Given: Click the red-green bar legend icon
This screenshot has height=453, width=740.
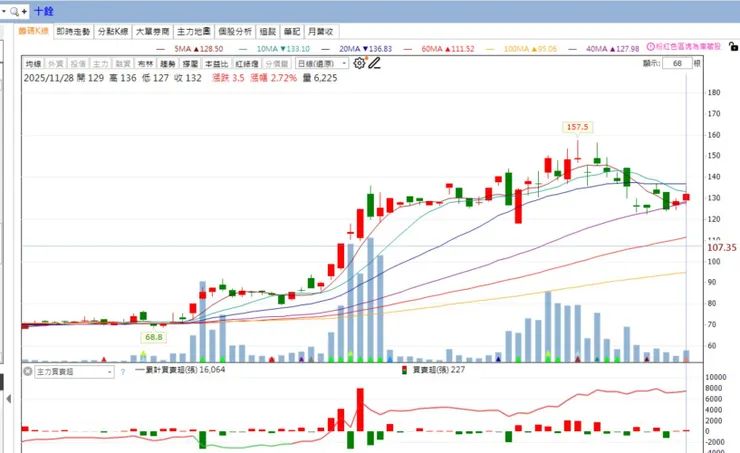Looking at the screenshot, I should pos(404,370).
